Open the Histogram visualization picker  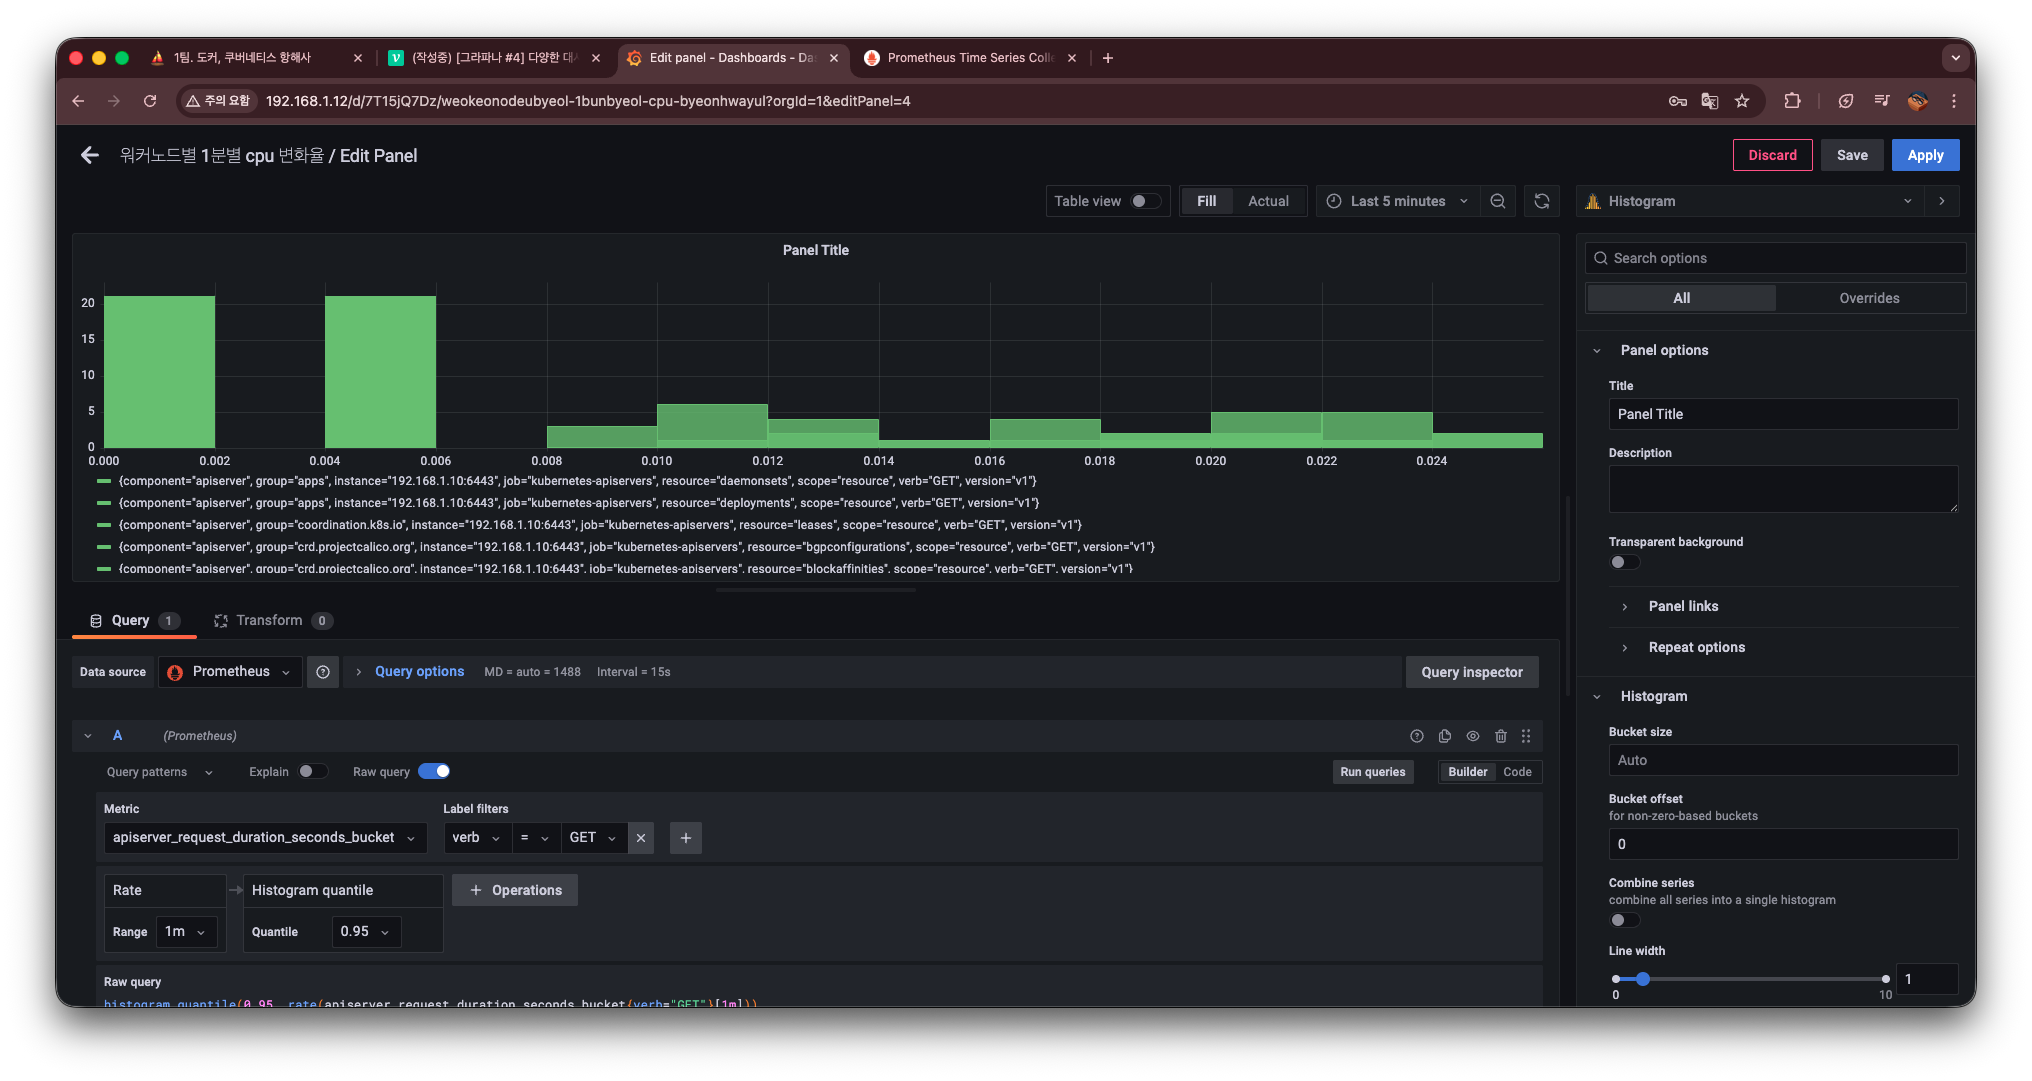click(x=1750, y=201)
